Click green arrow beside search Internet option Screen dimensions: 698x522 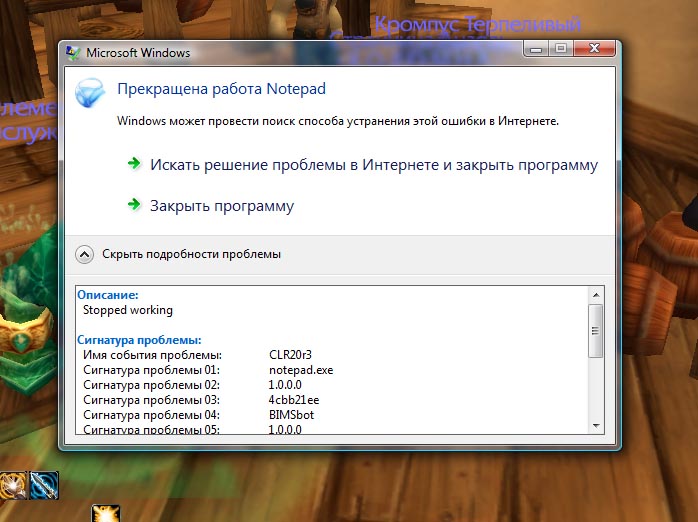[134, 164]
